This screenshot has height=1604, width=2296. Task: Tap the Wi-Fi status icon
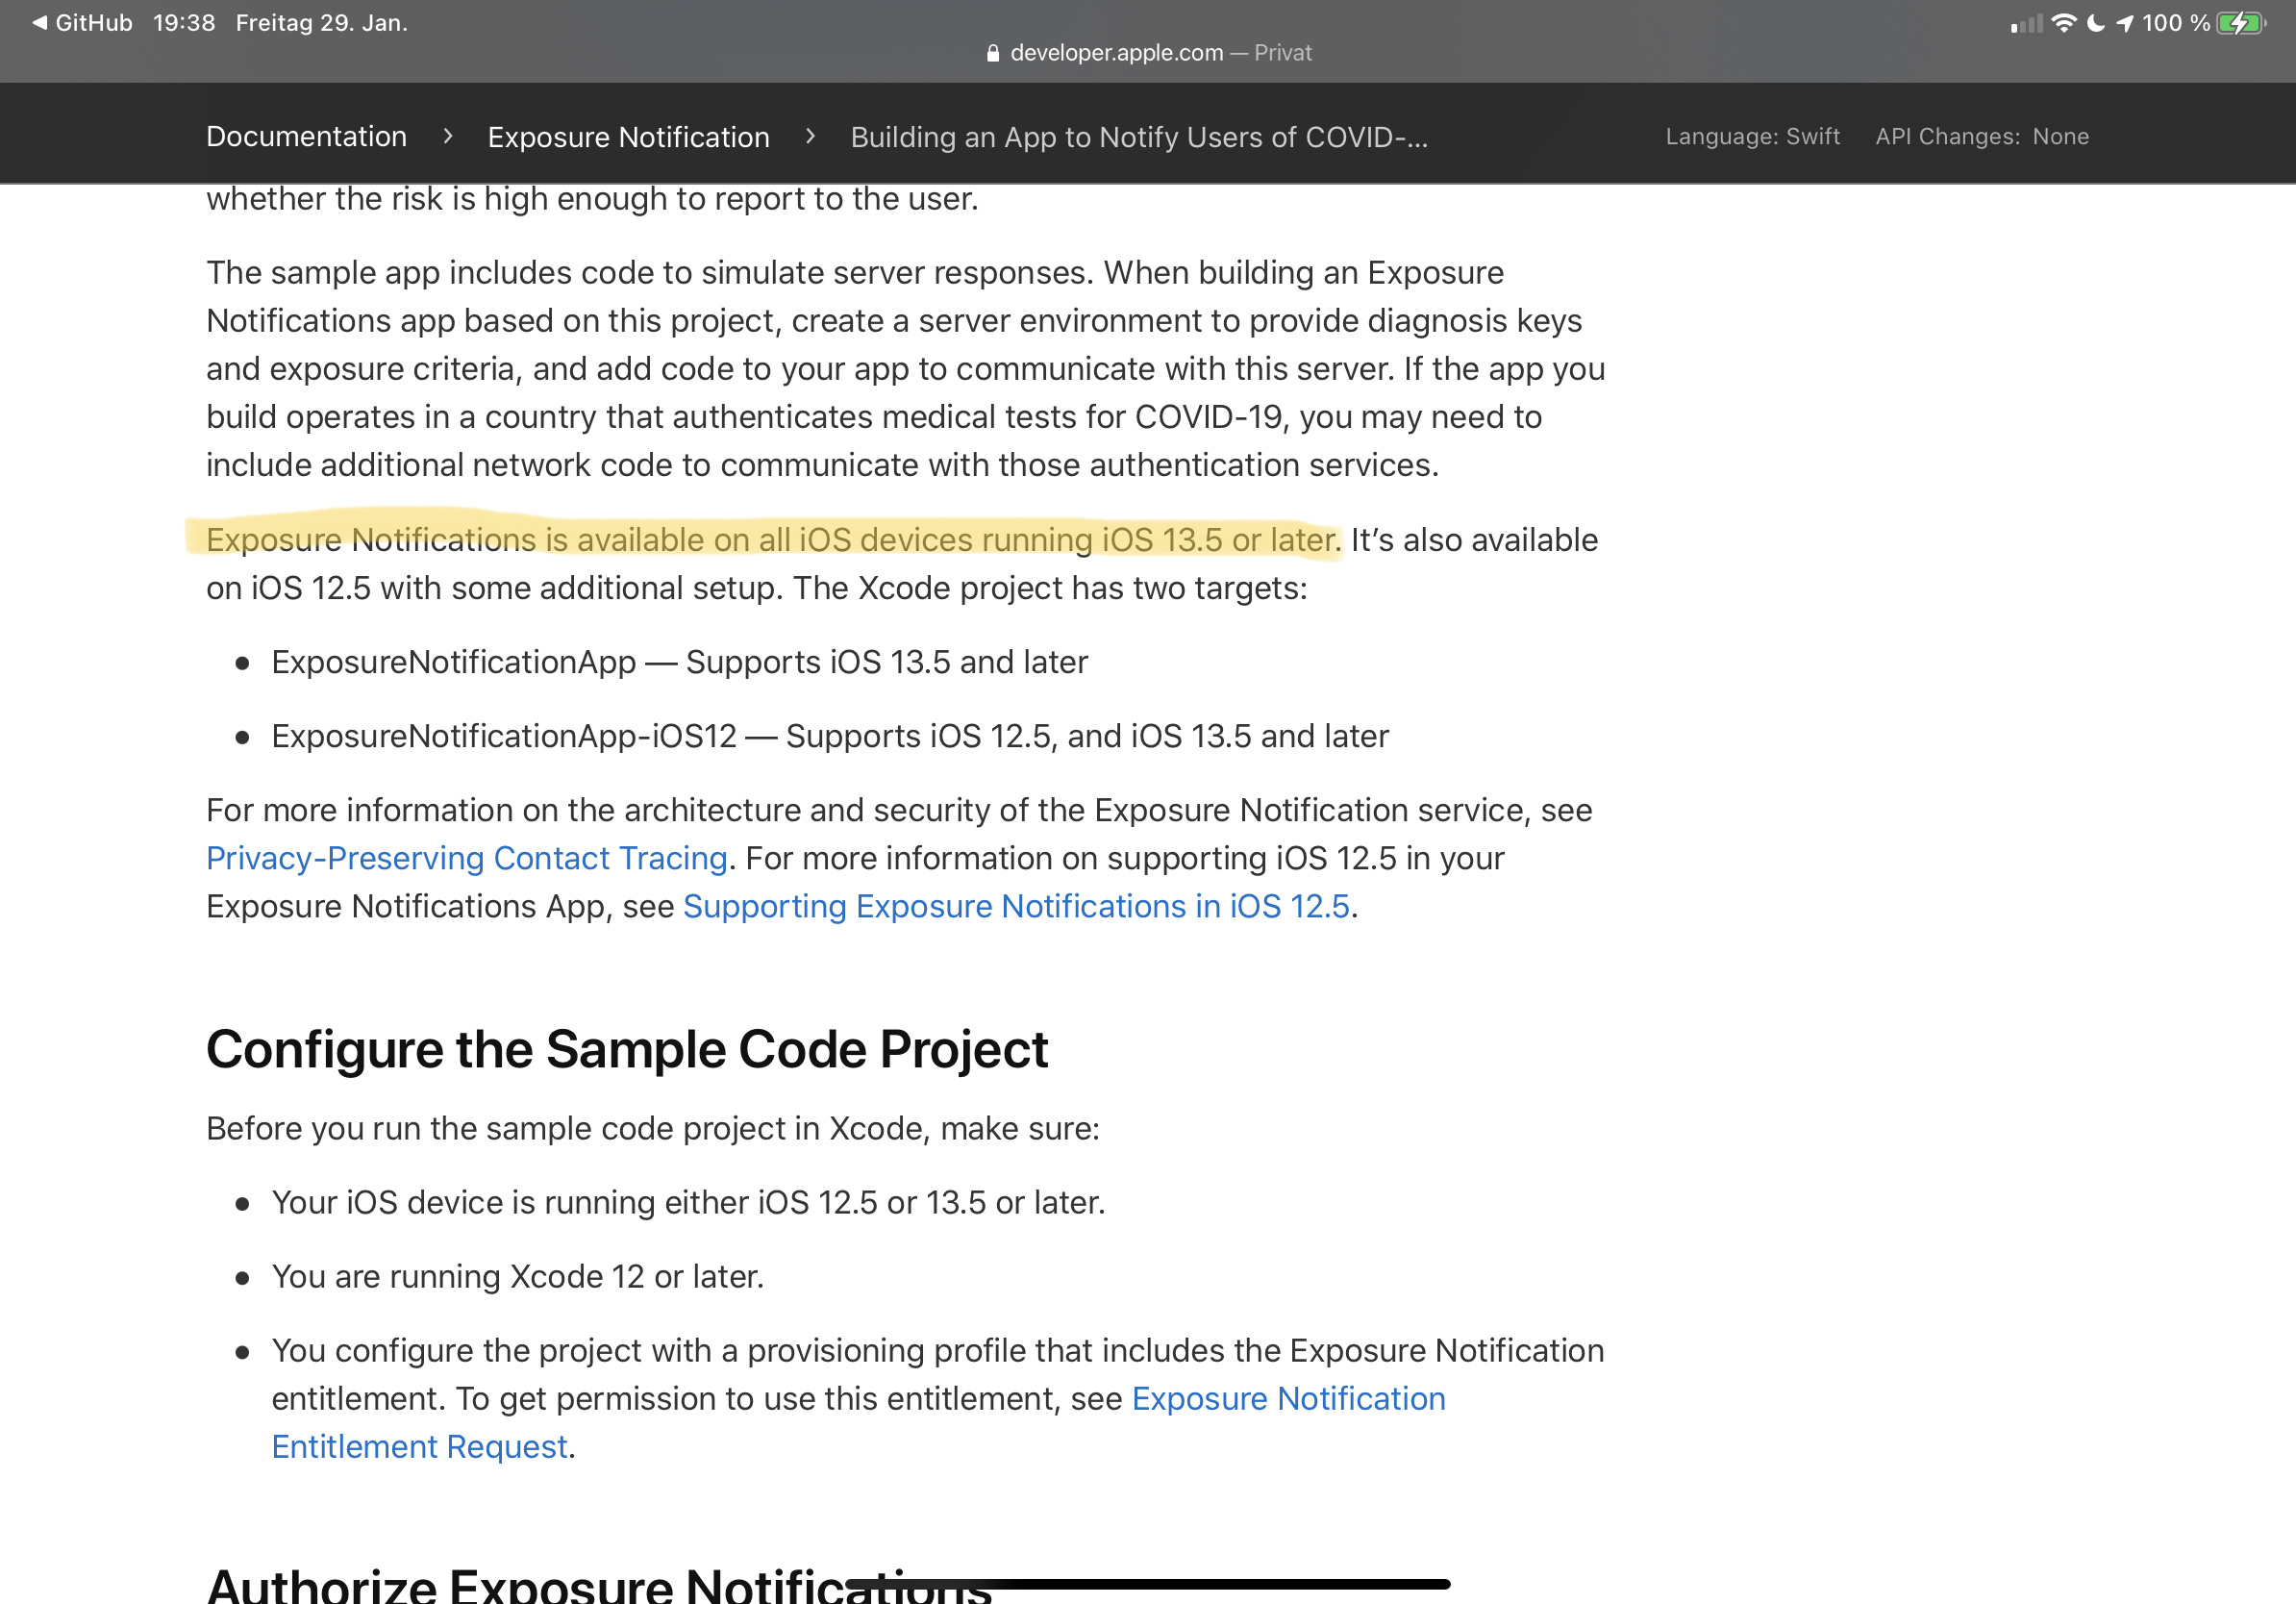click(2062, 23)
